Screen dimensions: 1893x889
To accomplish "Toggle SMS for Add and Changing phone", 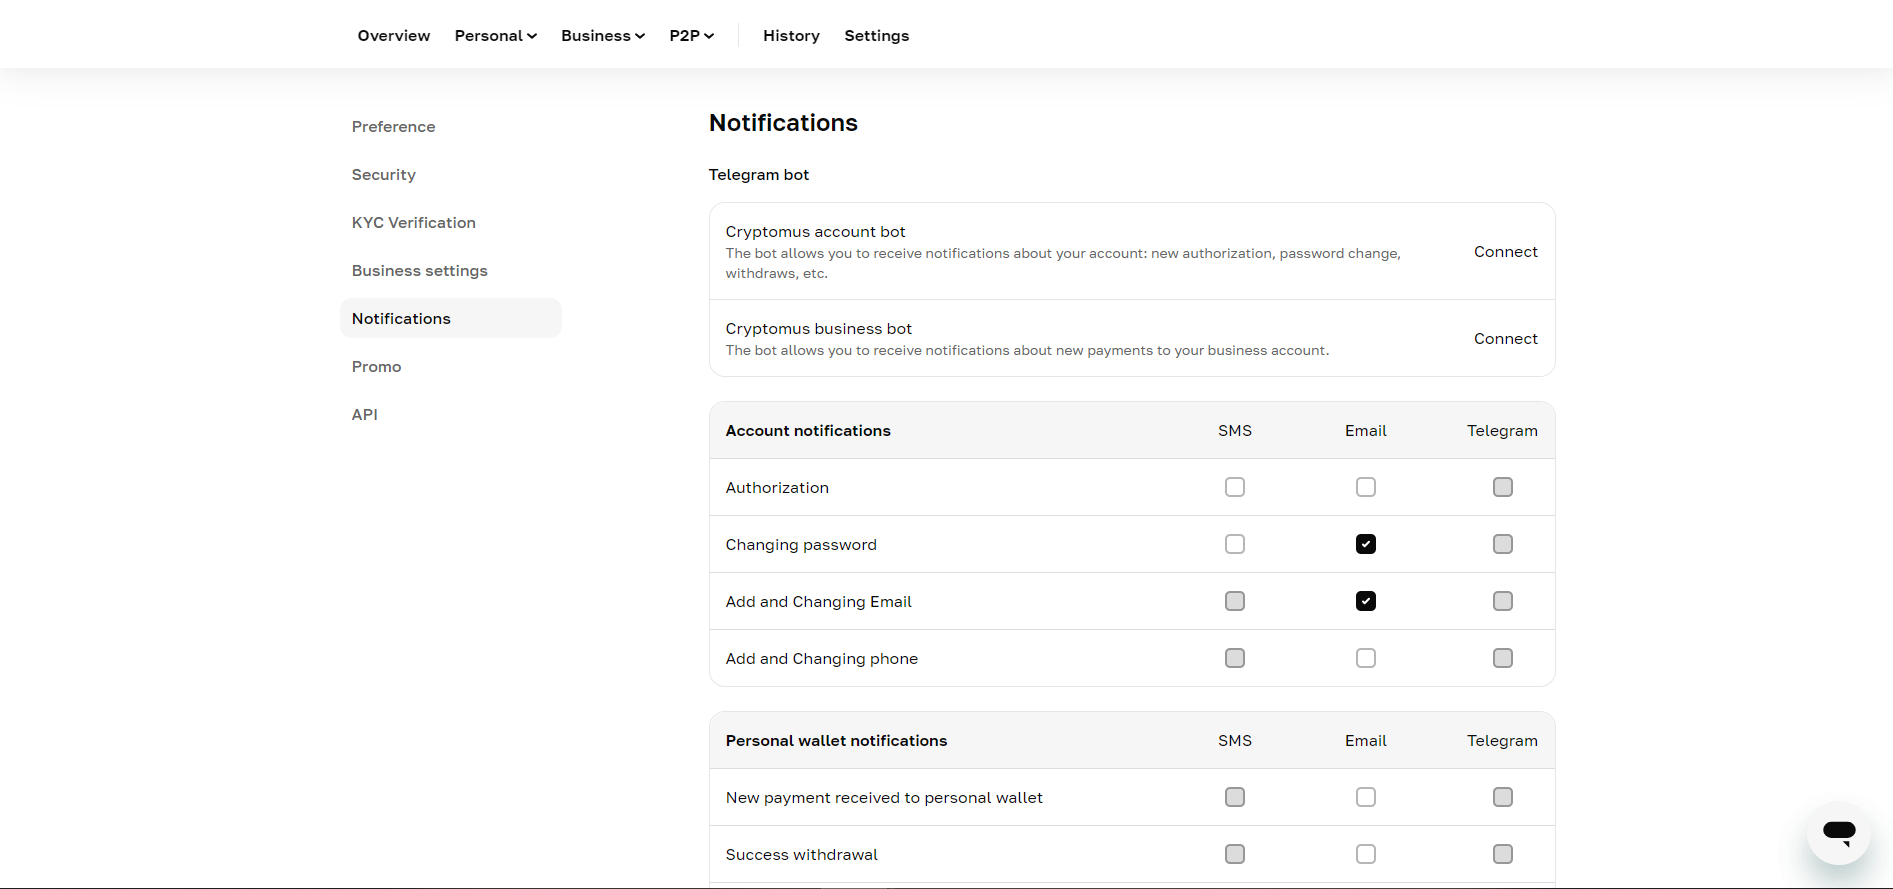I will (1235, 658).
